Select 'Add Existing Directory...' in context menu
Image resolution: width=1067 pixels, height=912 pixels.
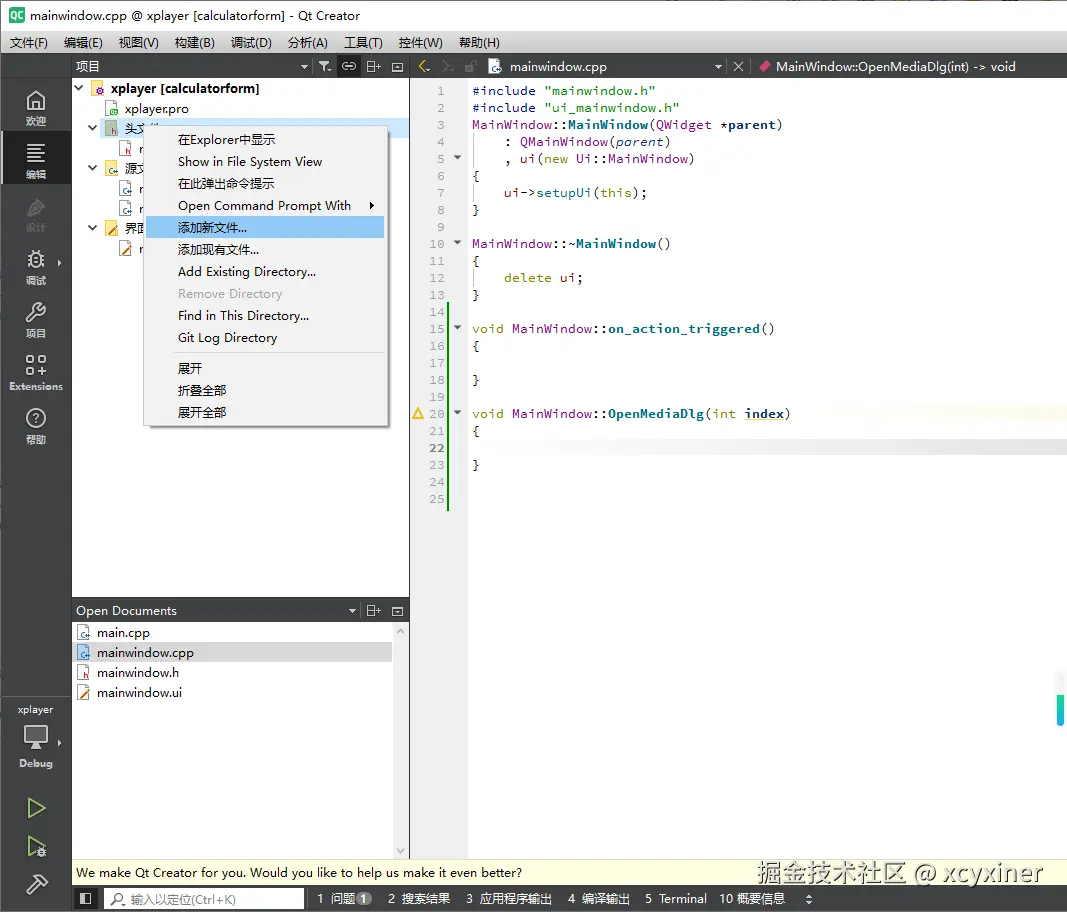[247, 272]
